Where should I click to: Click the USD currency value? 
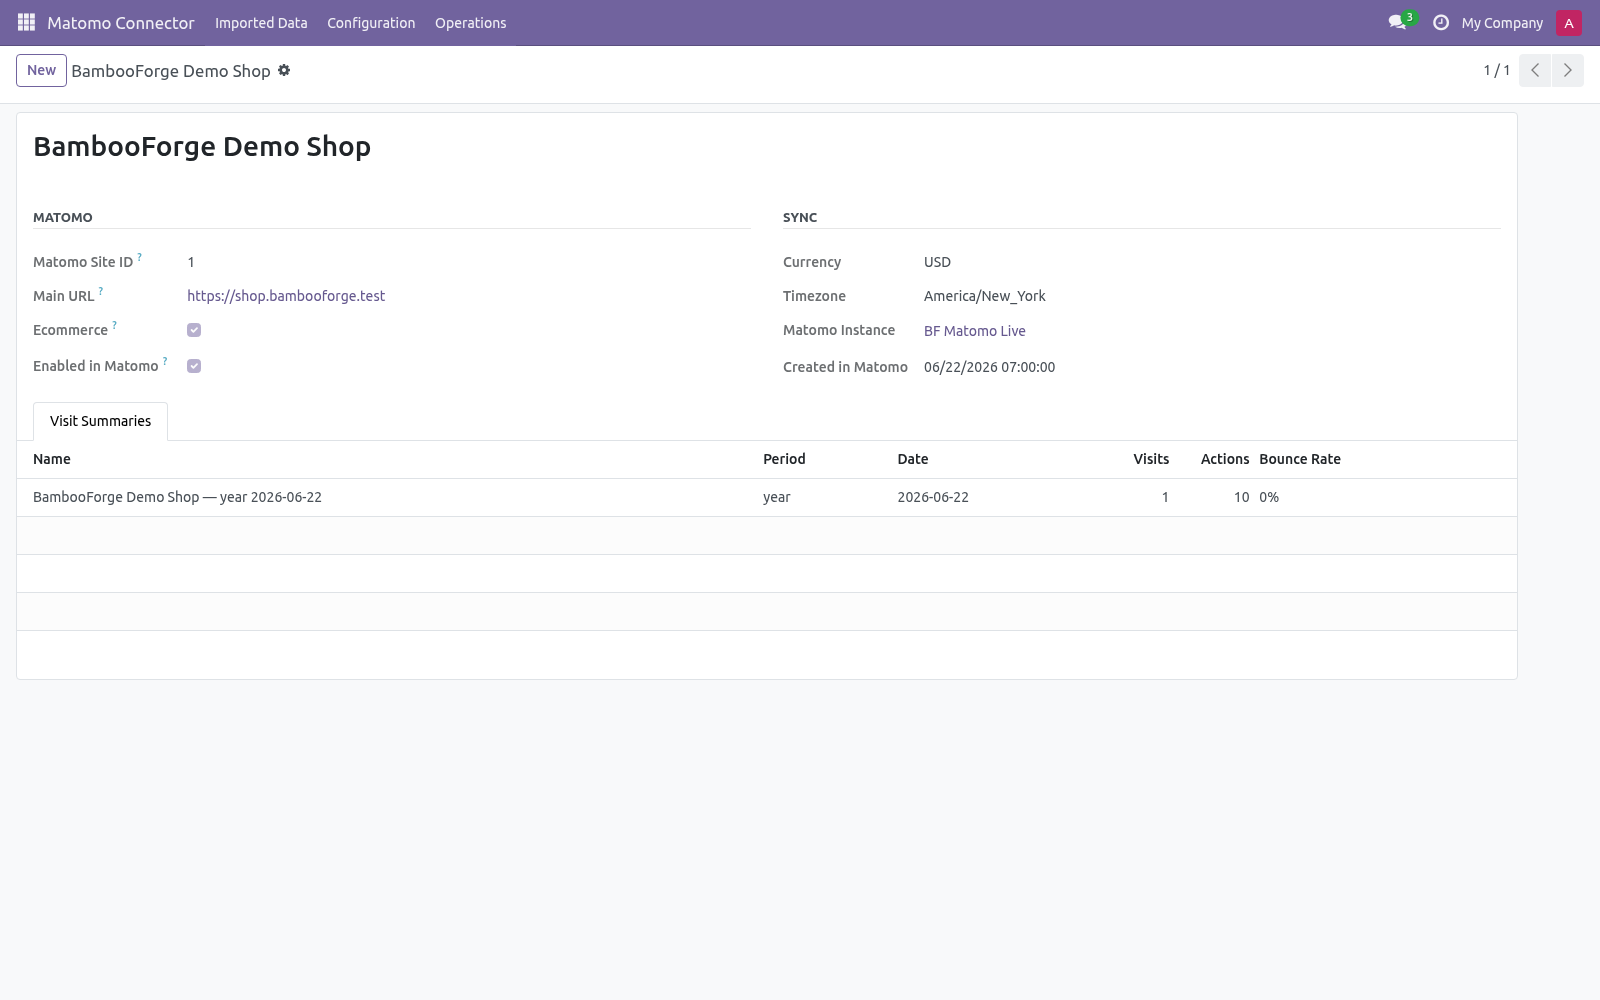(x=937, y=262)
